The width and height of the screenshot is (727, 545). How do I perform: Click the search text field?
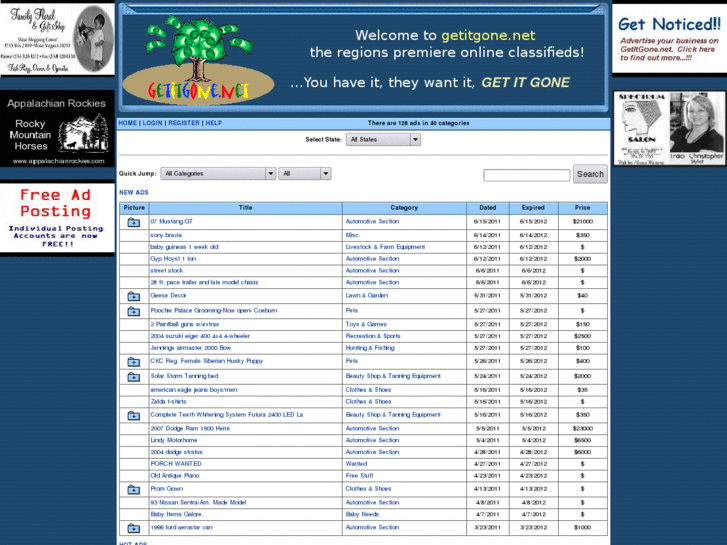coord(527,175)
